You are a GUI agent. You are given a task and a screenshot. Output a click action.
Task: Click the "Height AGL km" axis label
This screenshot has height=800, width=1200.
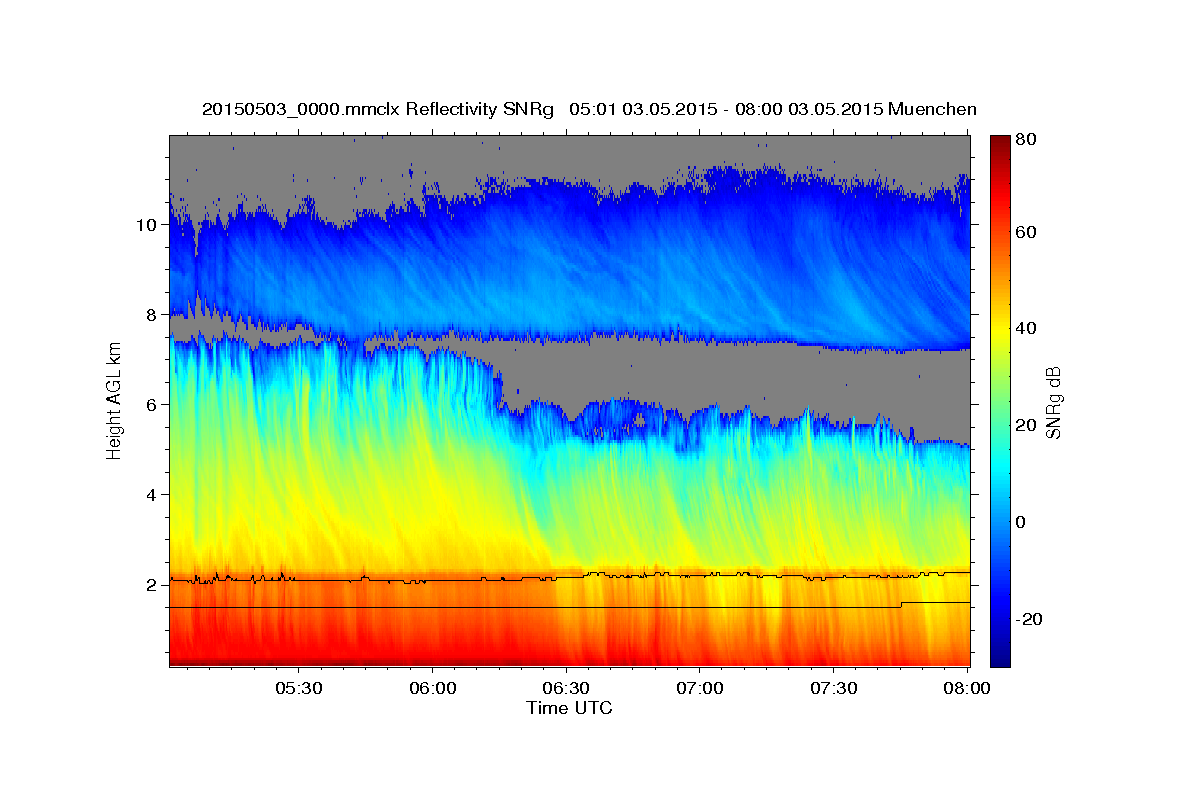(114, 401)
